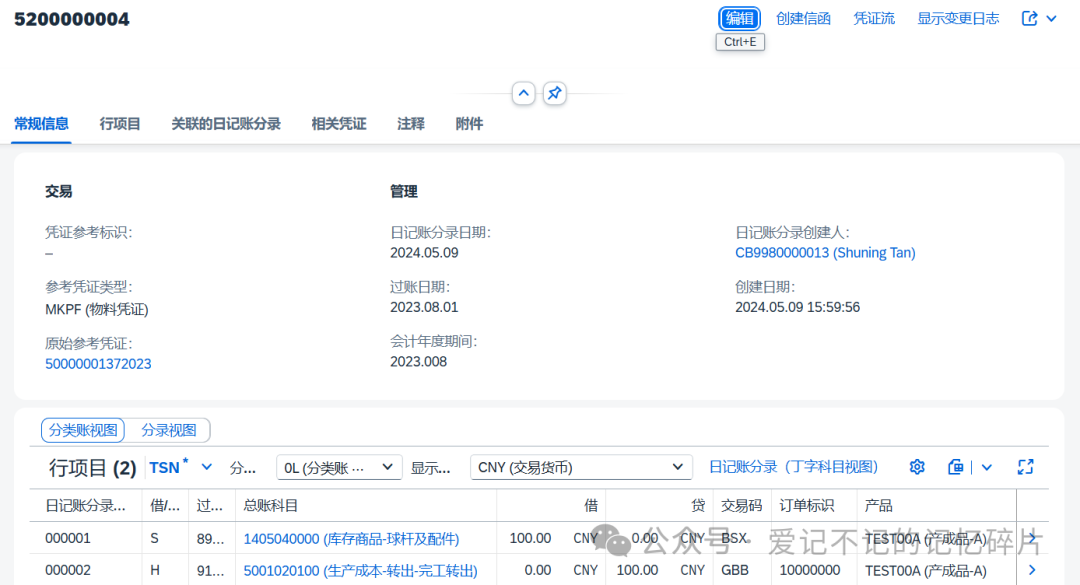The width and height of the screenshot is (1080, 585).
Task: Click the share export icon in header
Action: coord(1029,19)
